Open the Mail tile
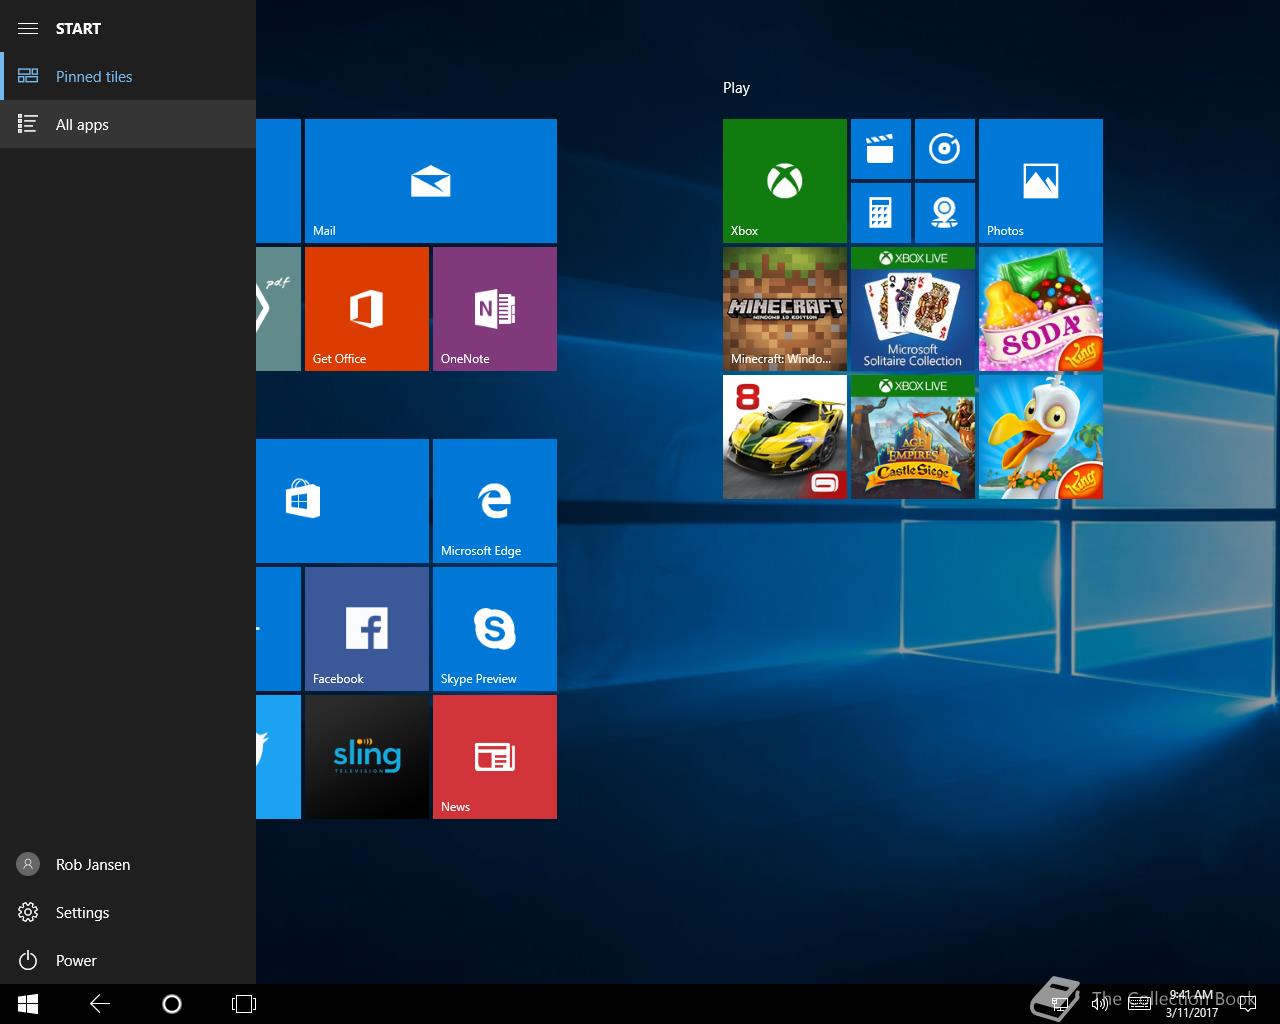Image resolution: width=1280 pixels, height=1024 pixels. [430, 180]
